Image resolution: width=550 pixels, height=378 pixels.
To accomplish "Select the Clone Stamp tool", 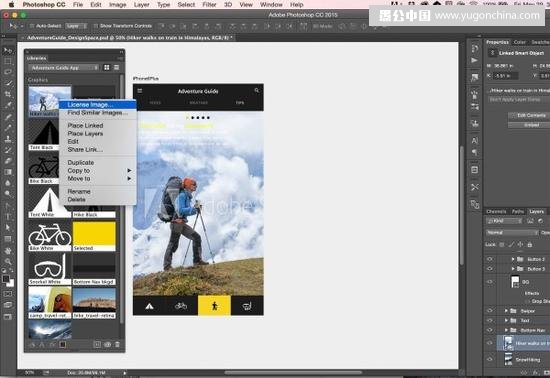I will point(8,139).
